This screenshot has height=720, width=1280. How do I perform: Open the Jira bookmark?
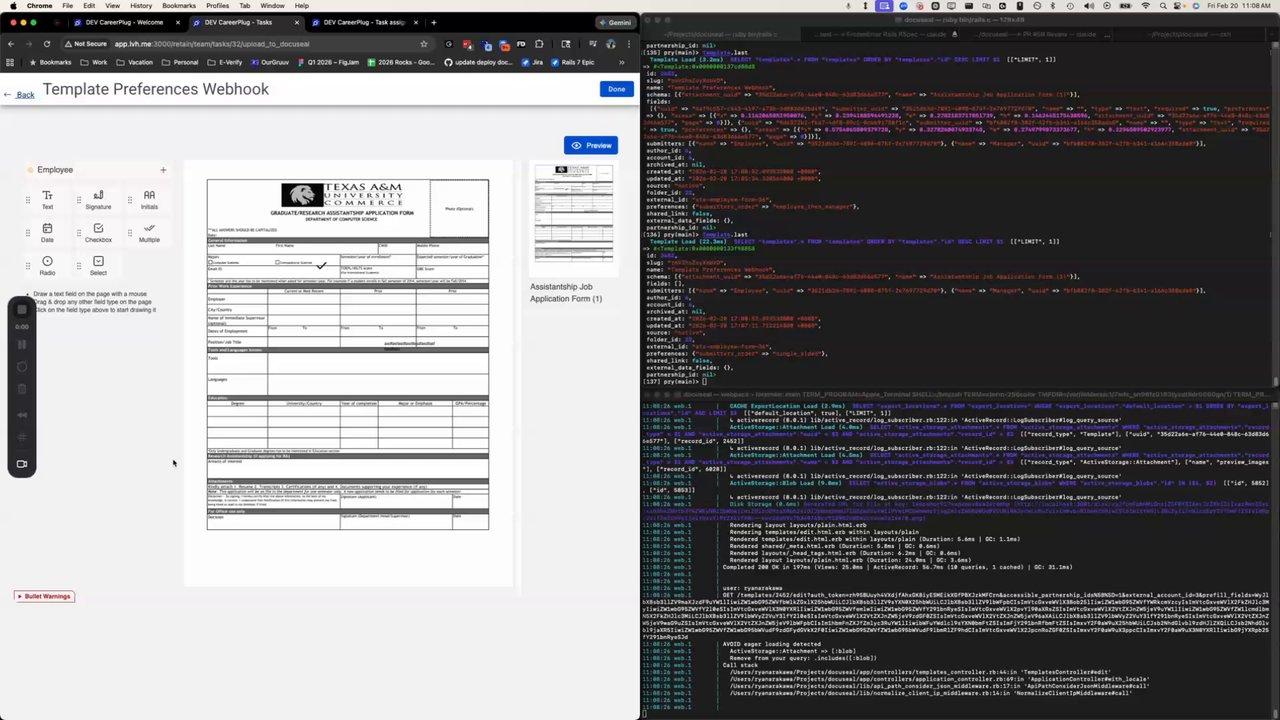(531, 62)
